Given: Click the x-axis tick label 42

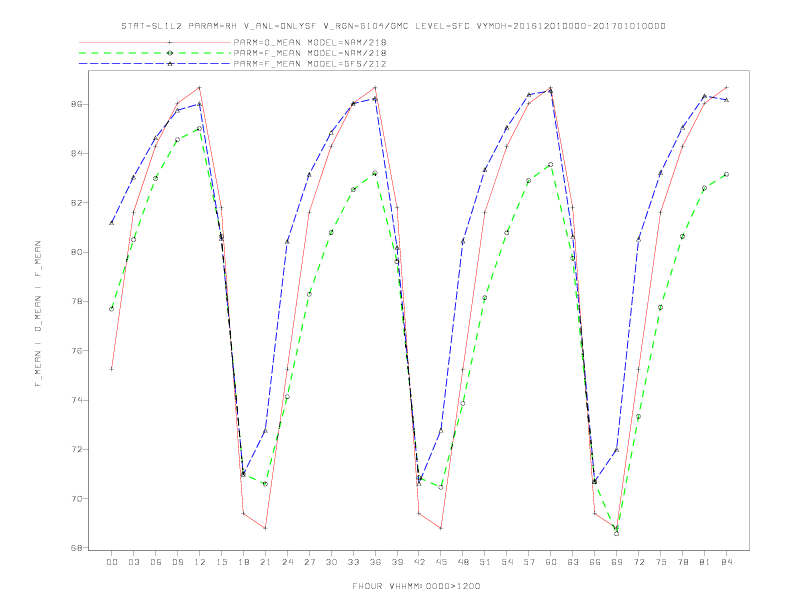Looking at the screenshot, I should [419, 562].
